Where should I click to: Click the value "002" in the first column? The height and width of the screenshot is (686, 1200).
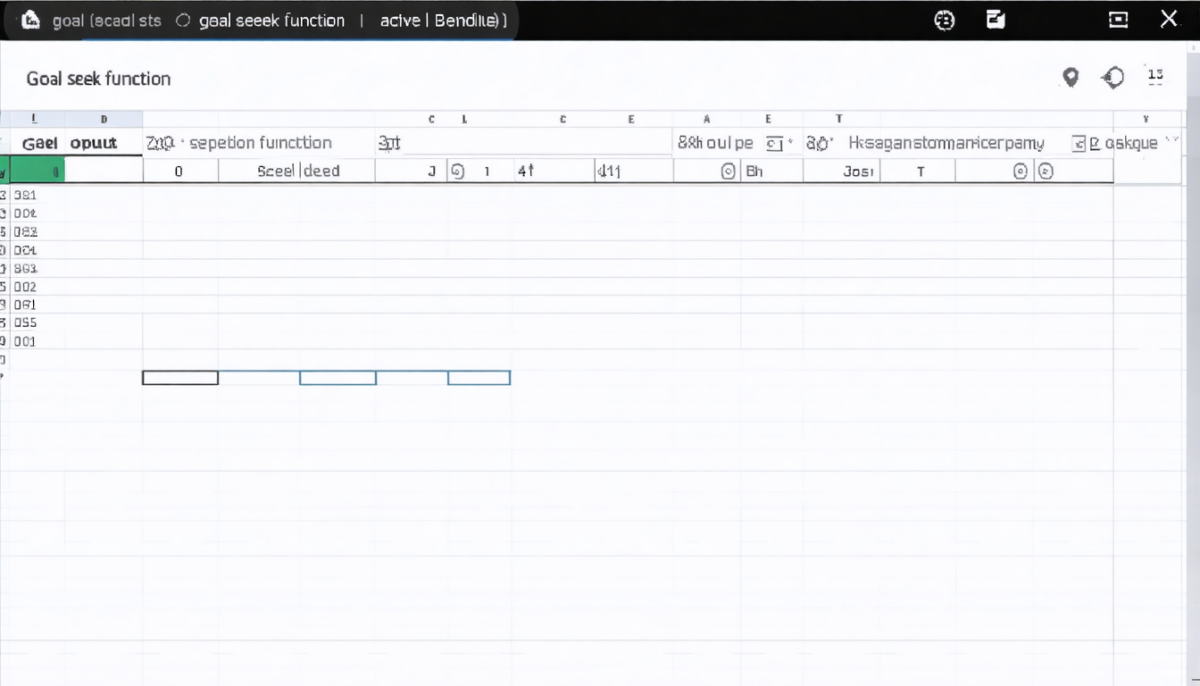pos(25,286)
